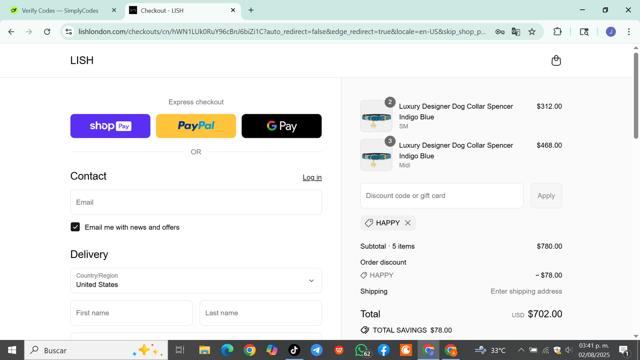Open the shopping bag cart icon
Screen dimensions: 640x360
556,60
